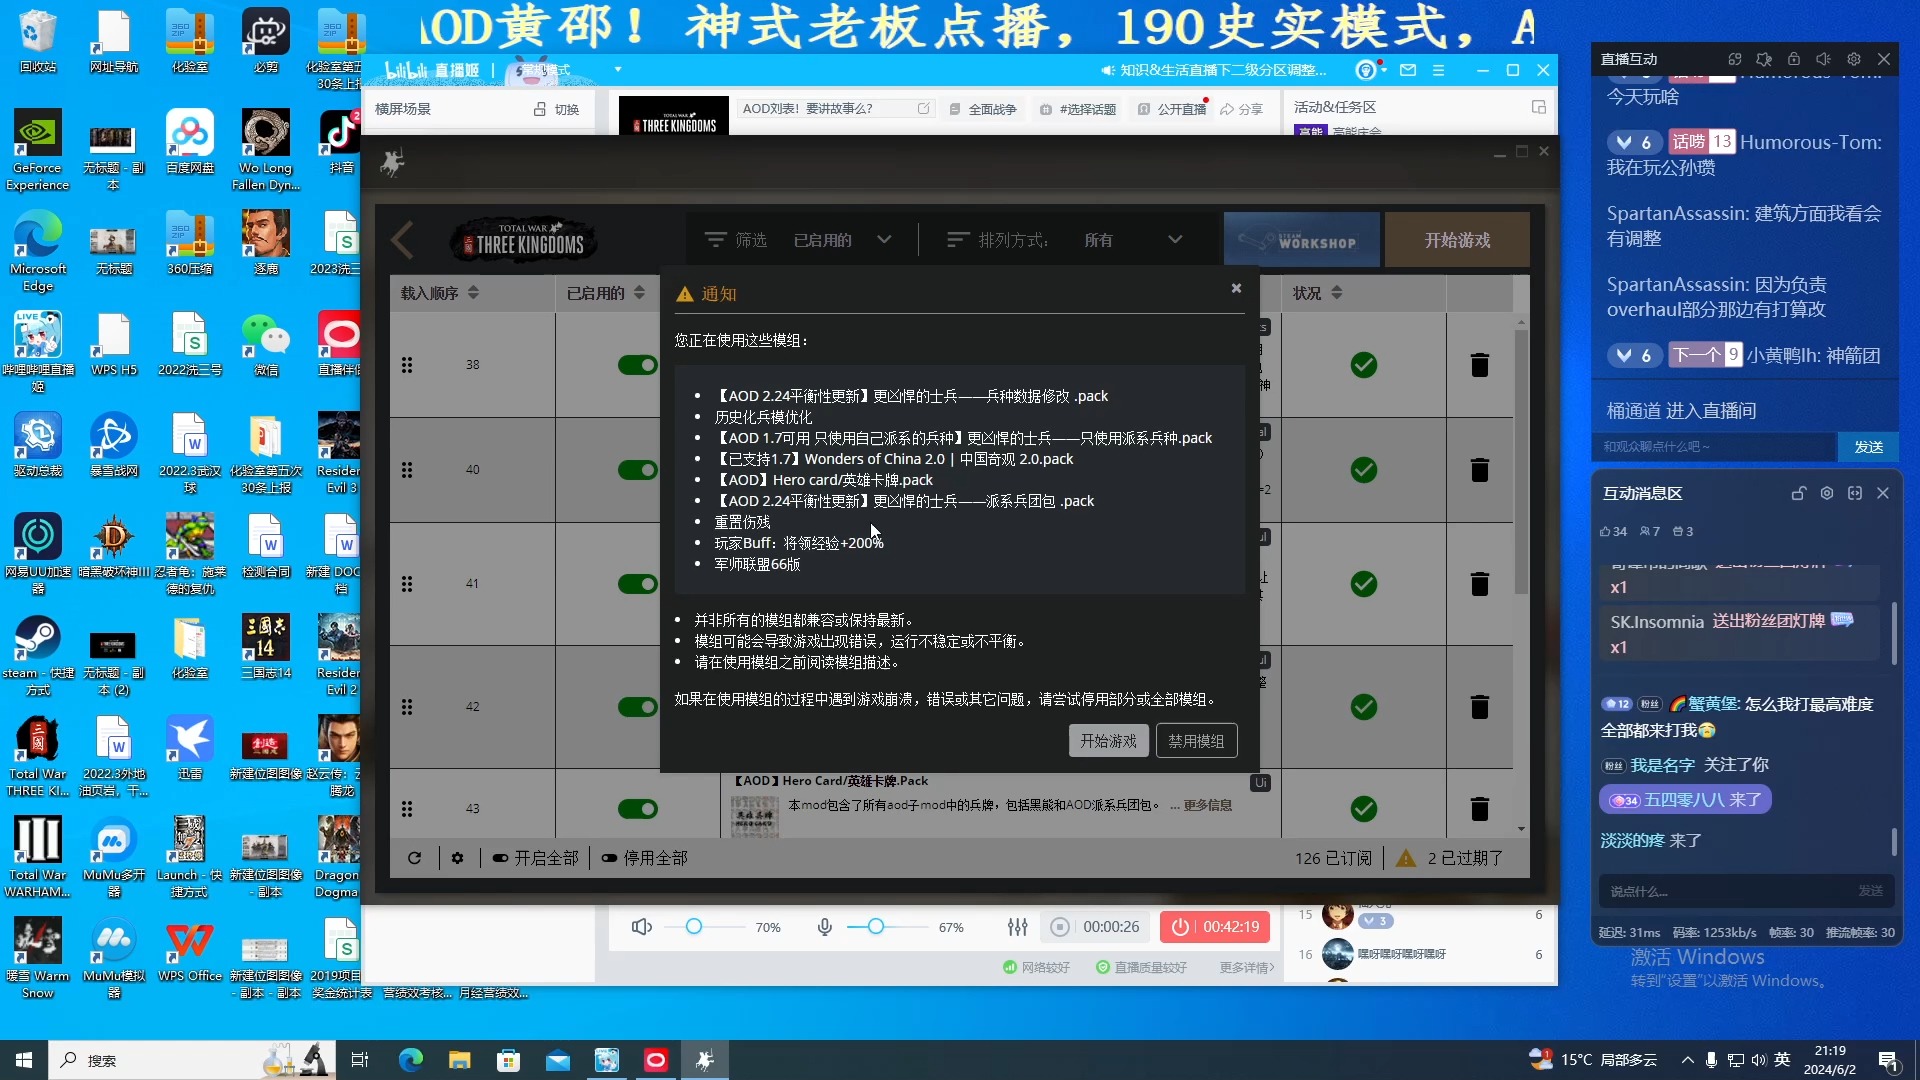
Task: Close the notification dialog
Action: click(1236, 288)
